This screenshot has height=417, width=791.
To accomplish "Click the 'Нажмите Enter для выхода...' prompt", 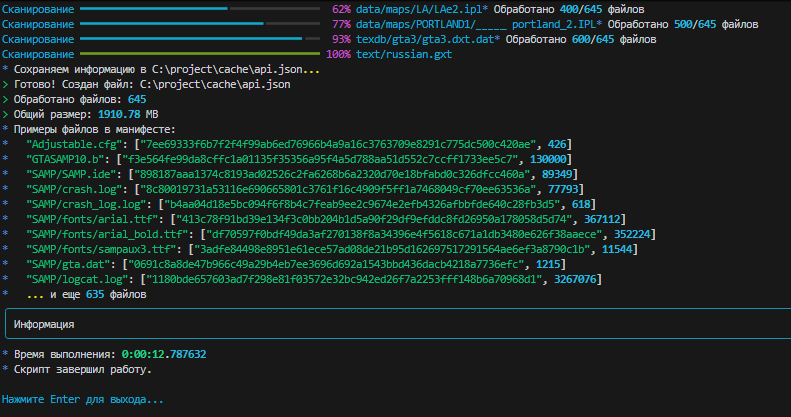I will coord(83,399).
